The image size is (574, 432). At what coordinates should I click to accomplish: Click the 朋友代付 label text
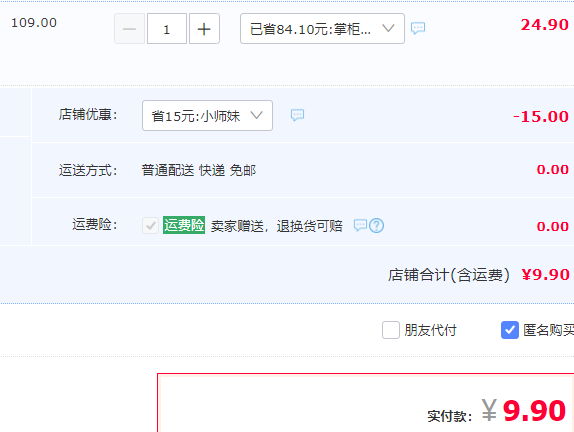[430, 330]
